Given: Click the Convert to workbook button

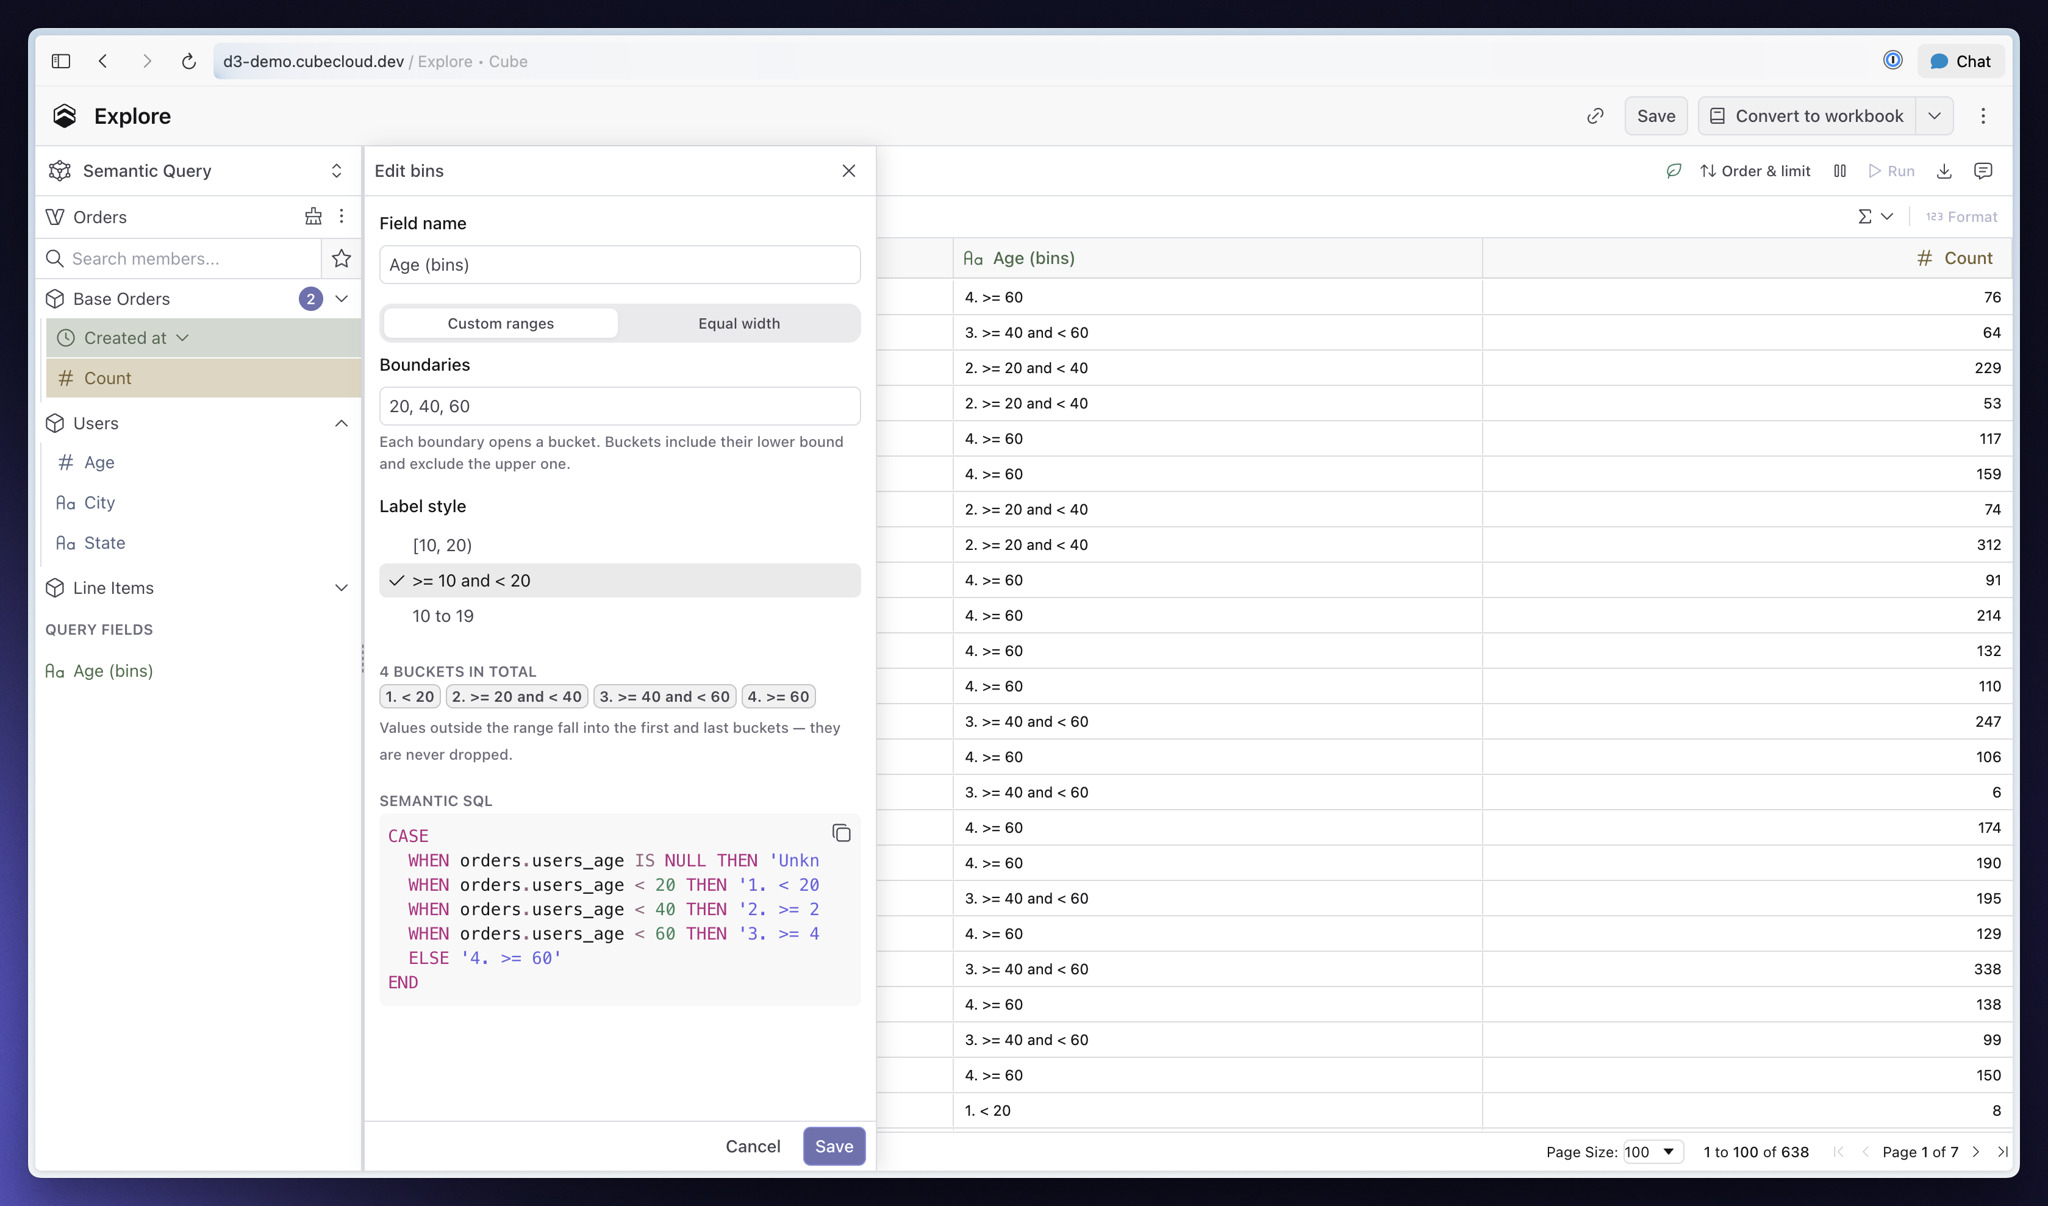Looking at the screenshot, I should (x=1807, y=116).
